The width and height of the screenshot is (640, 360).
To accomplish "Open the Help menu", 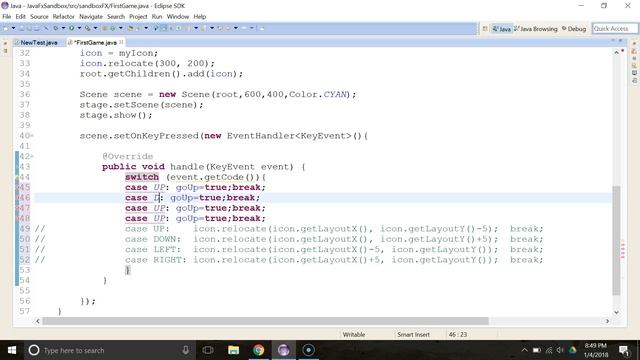I will (200, 17).
